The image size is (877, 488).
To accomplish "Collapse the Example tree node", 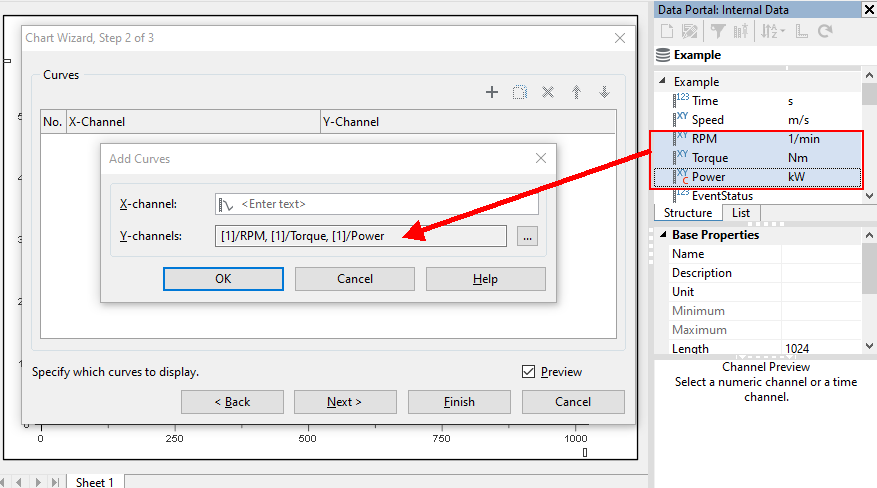I will click(x=663, y=82).
